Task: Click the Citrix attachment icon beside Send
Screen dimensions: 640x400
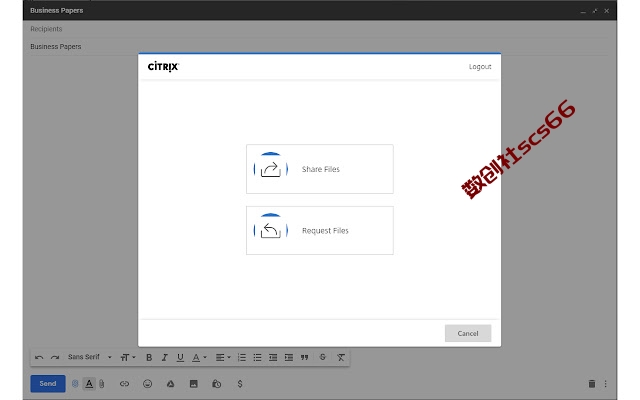Action: pos(75,384)
